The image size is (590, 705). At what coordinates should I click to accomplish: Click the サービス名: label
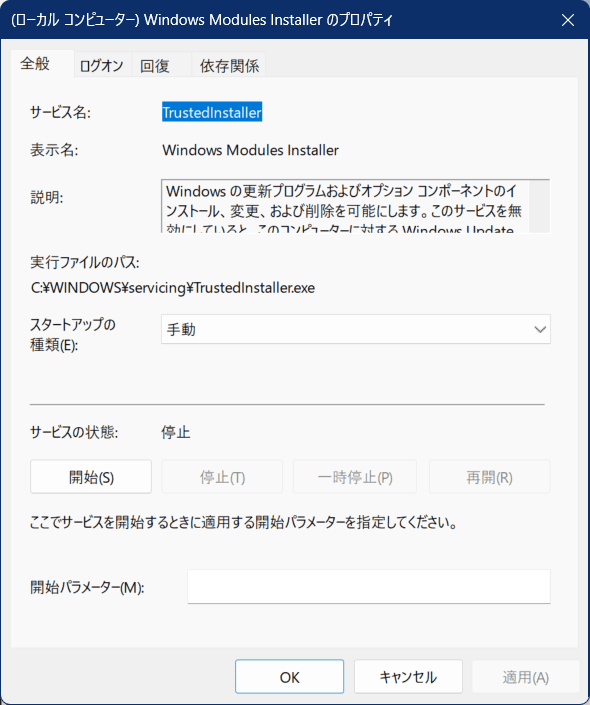[x=60, y=112]
